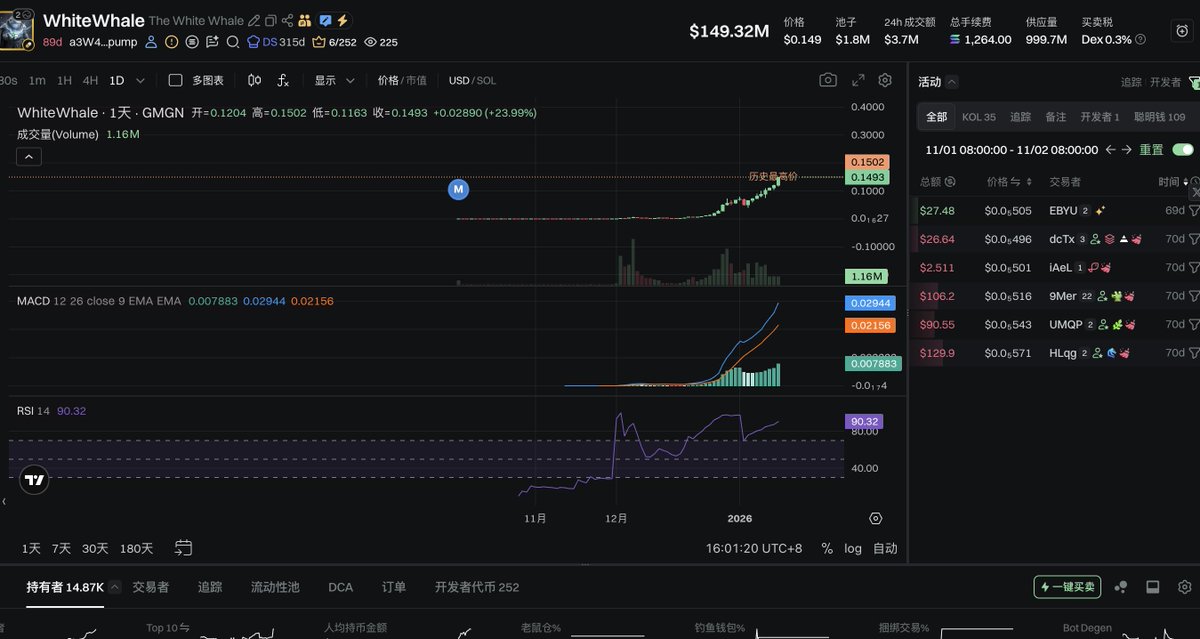Switch to the DCA tab
Screen dimensions: 1200x639
click(340, 587)
